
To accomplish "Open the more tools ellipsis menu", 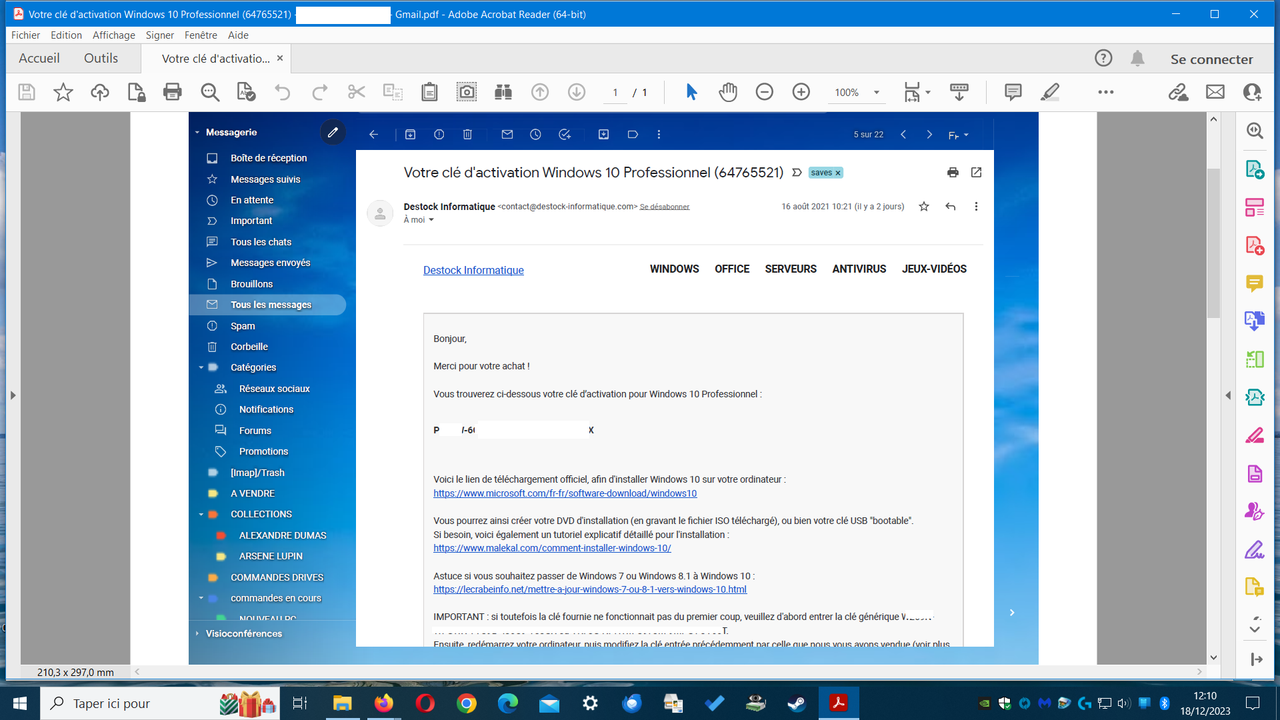I will tap(1105, 91).
